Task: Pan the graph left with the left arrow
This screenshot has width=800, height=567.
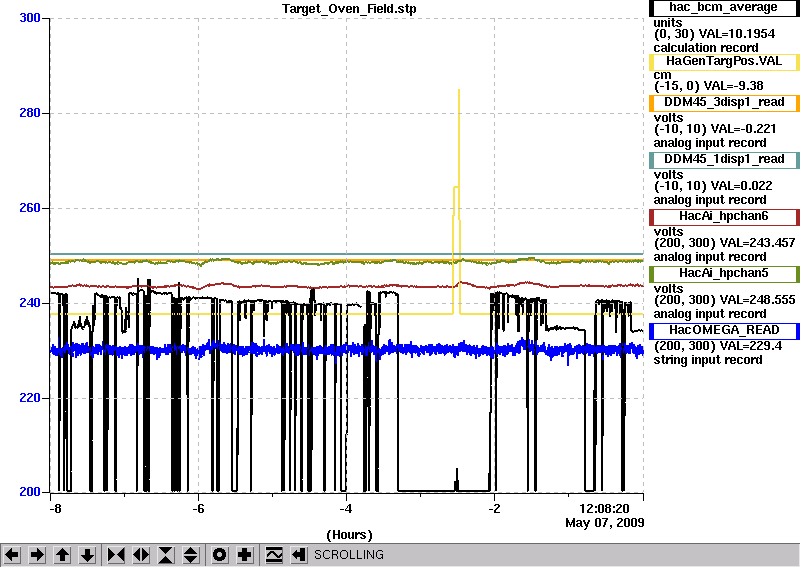Action: (12, 555)
